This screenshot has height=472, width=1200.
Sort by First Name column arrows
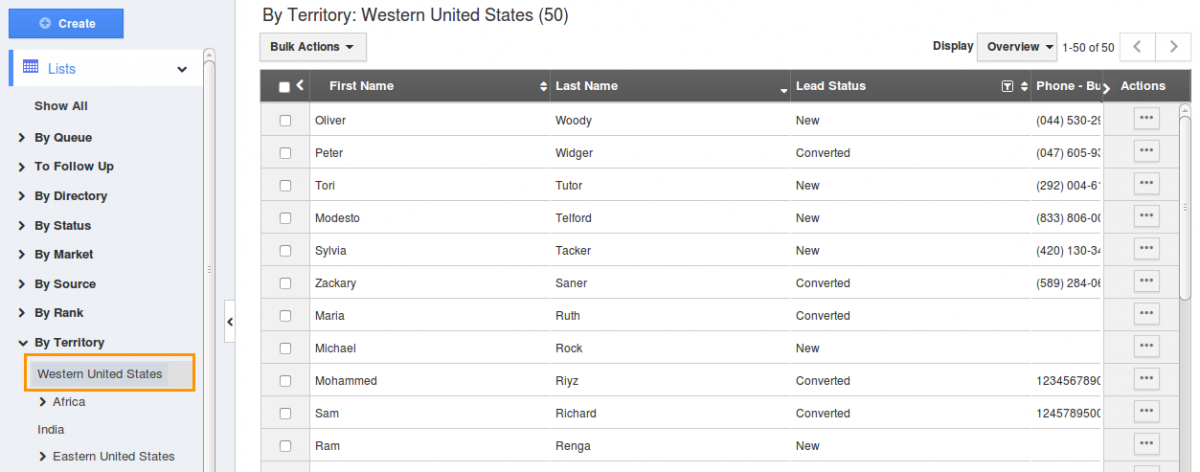tap(544, 87)
